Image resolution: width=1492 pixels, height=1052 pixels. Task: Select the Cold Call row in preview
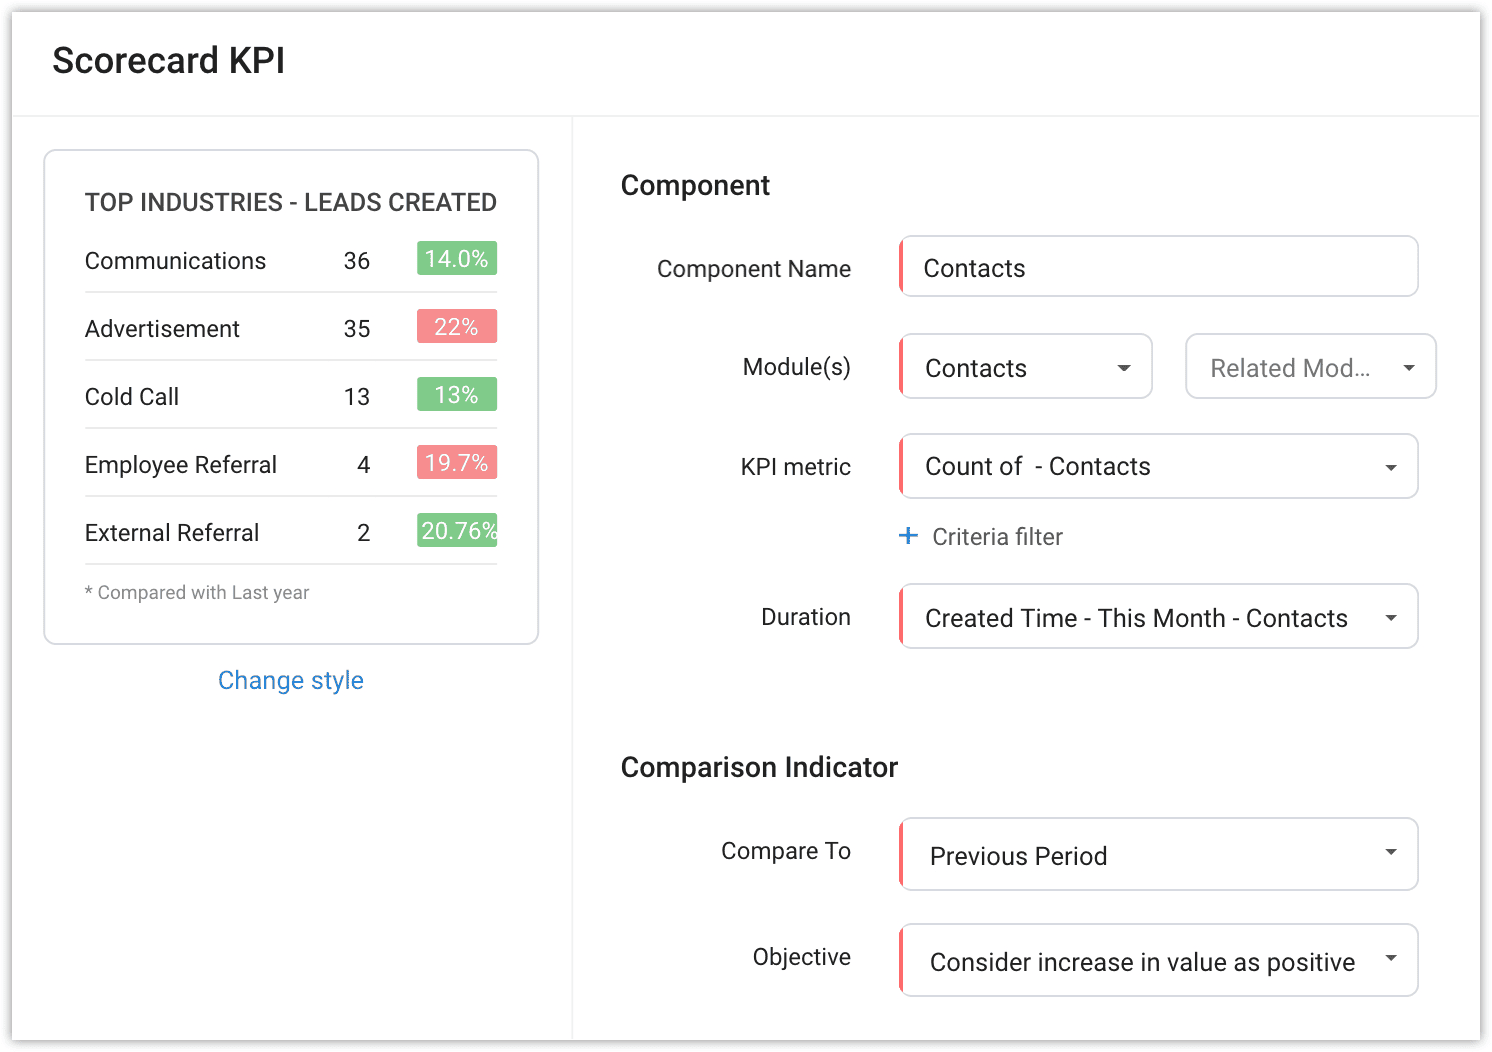291,396
